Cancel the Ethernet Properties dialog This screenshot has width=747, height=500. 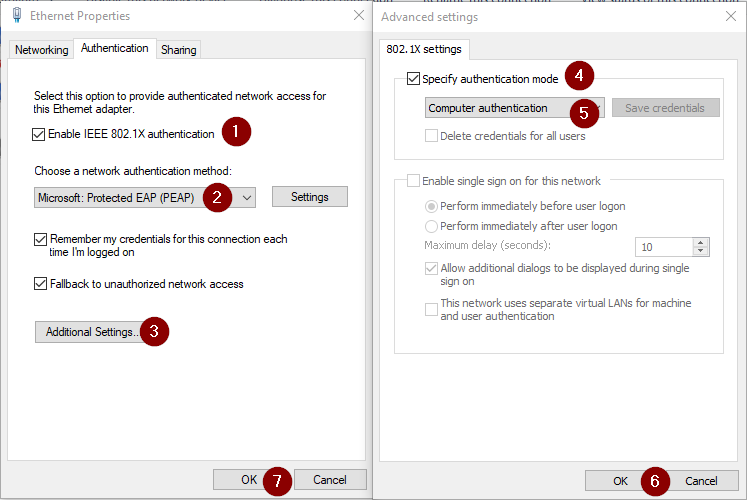[x=330, y=480]
